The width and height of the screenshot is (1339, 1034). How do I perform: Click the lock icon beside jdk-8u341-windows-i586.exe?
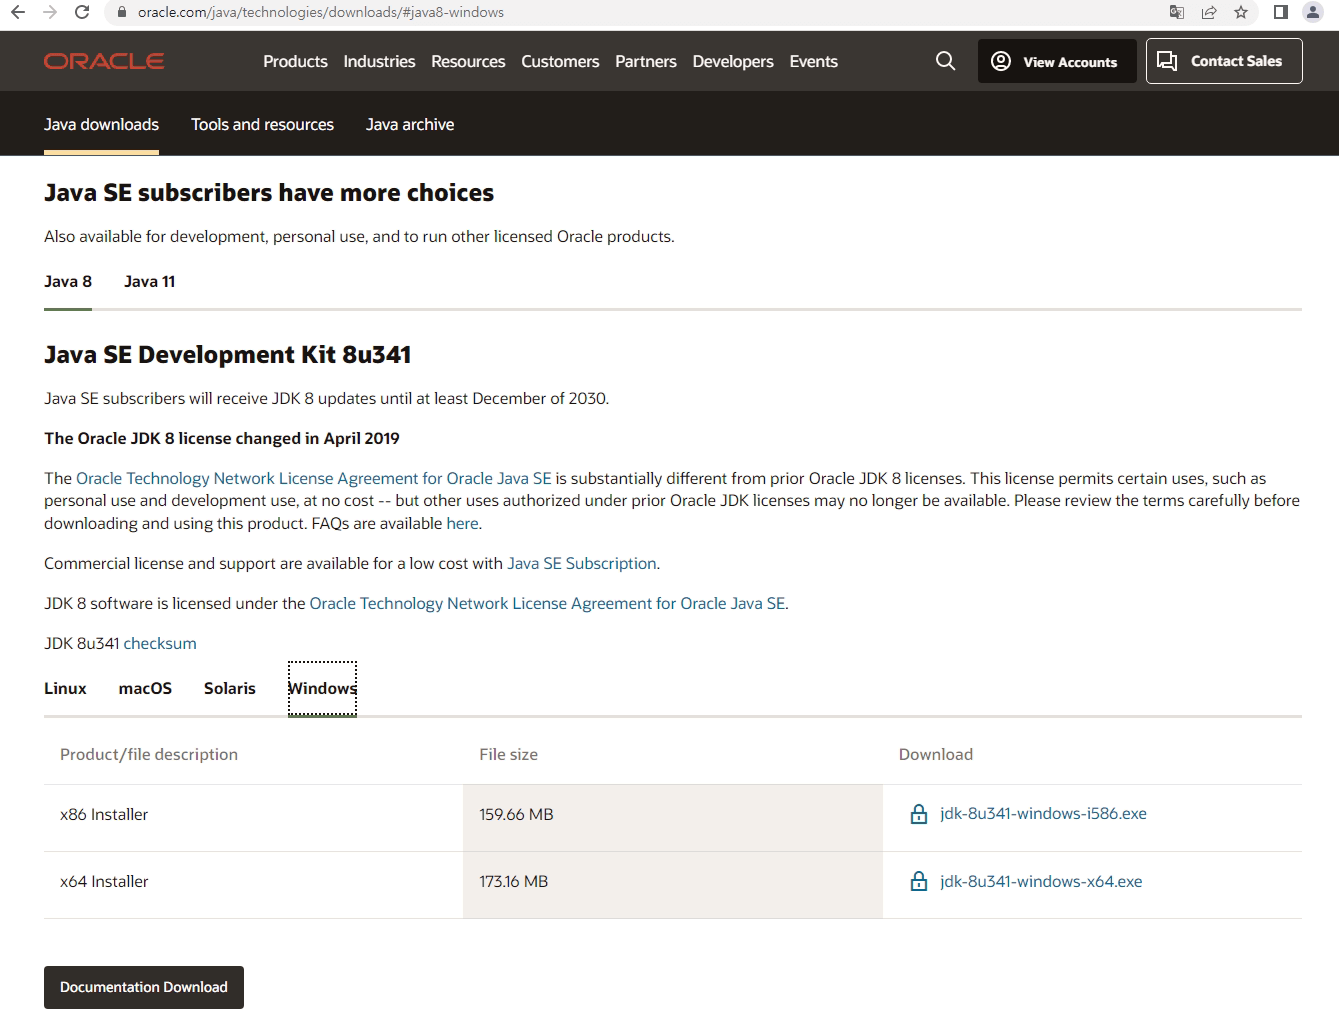pyautogui.click(x=919, y=814)
